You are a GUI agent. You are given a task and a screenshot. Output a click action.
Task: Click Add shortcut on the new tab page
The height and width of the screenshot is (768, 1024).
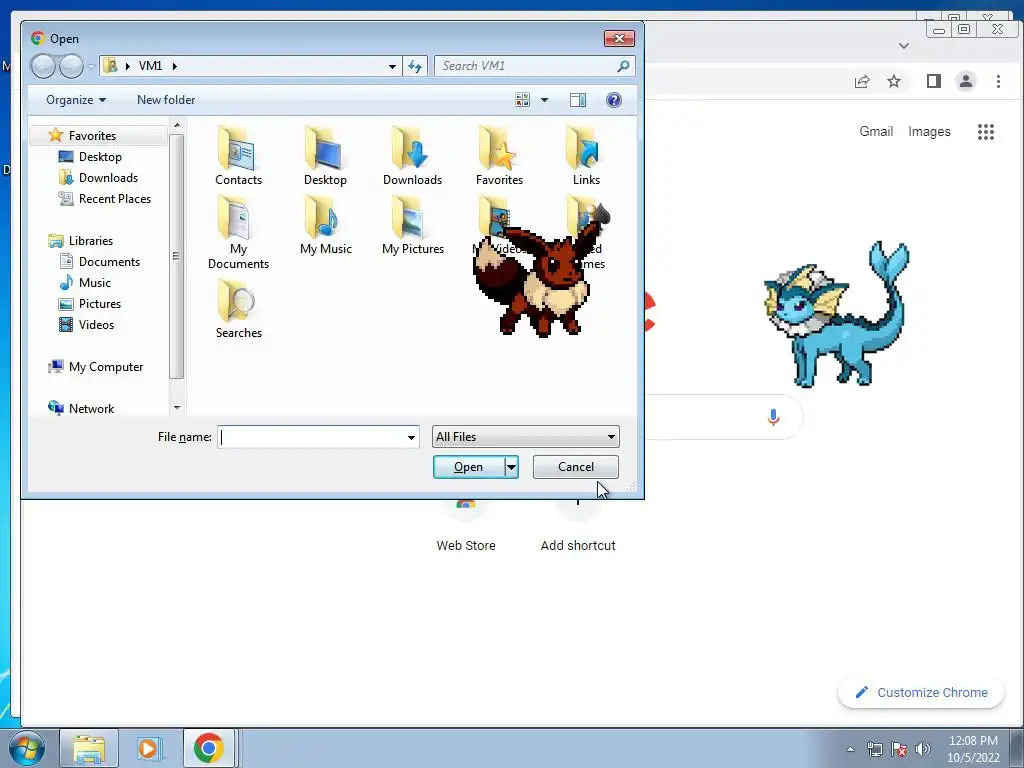[578, 526]
